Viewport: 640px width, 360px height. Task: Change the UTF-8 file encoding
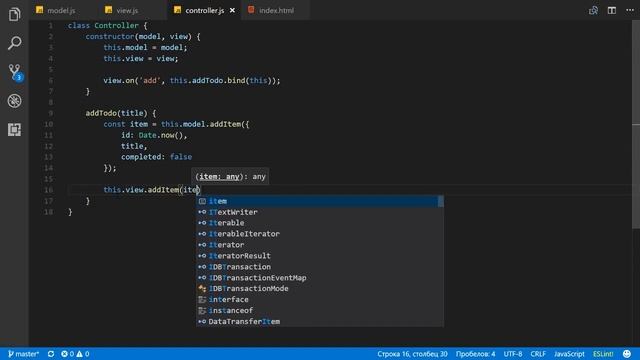point(513,354)
